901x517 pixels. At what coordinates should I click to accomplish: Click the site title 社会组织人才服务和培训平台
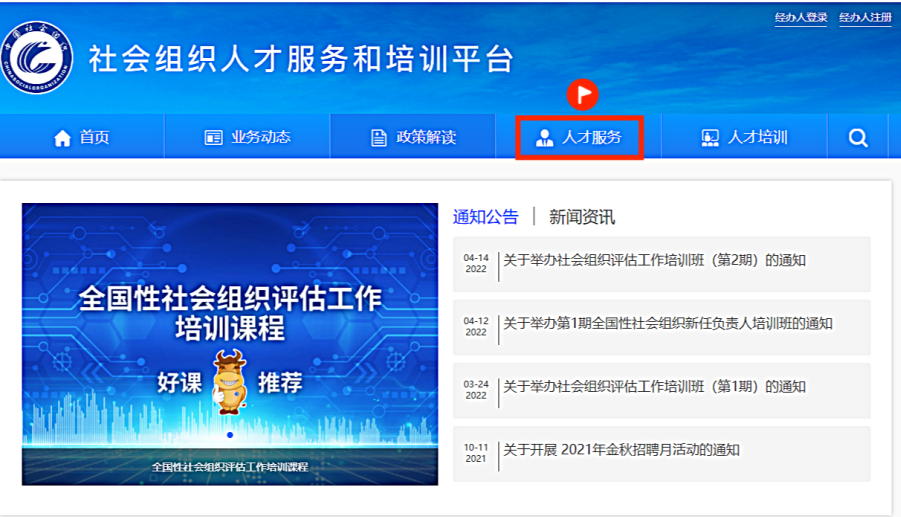tap(301, 59)
